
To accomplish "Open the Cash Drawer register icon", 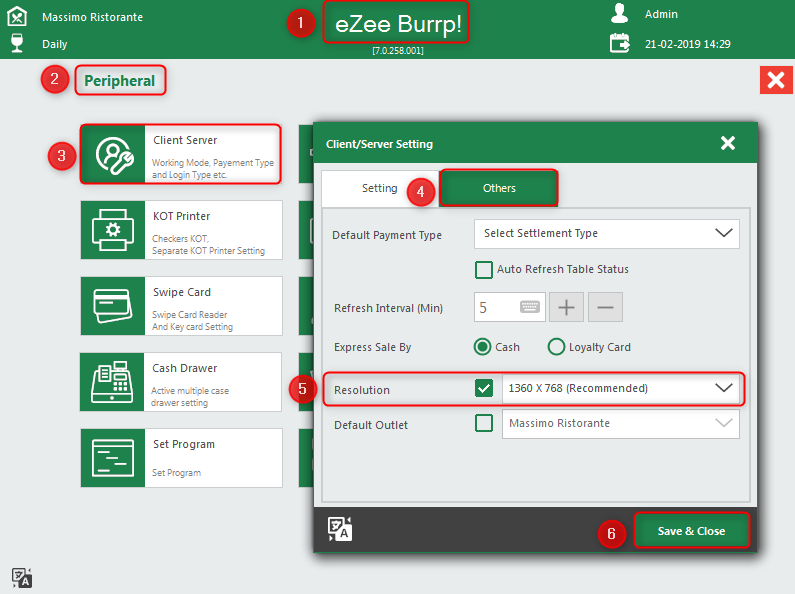I will pyautogui.click(x=112, y=382).
